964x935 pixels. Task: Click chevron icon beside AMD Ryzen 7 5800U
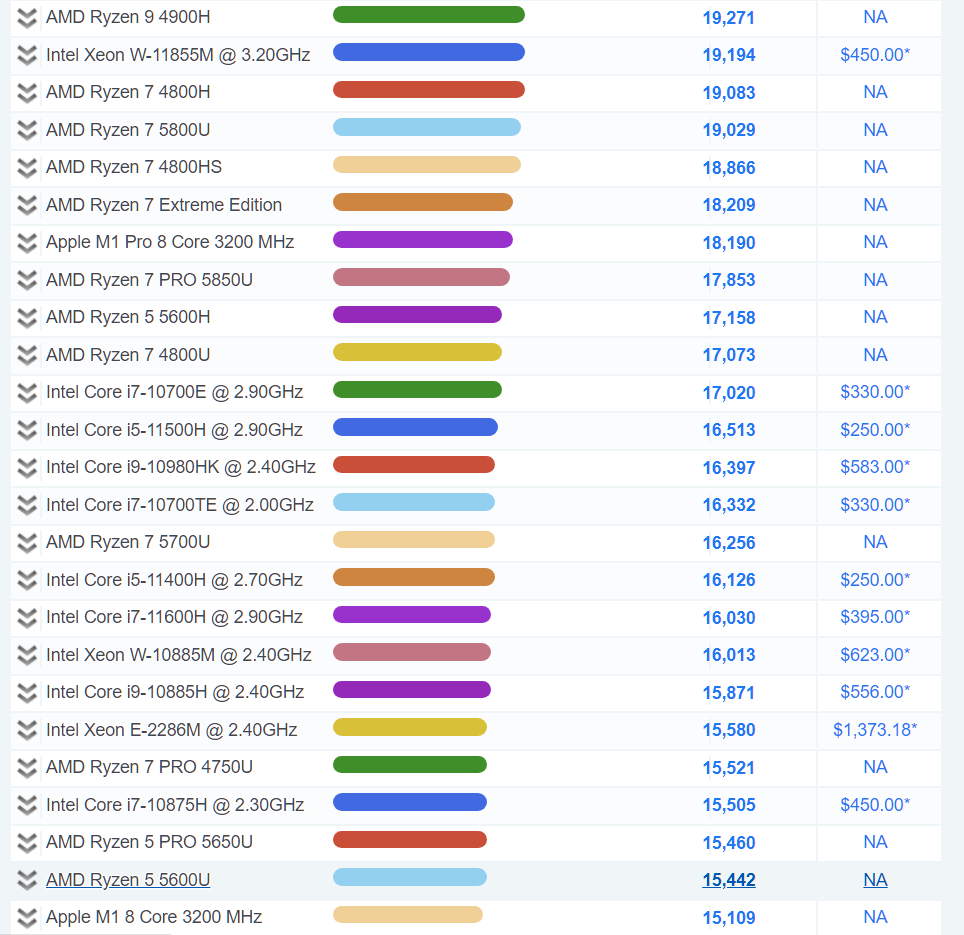pos(26,130)
